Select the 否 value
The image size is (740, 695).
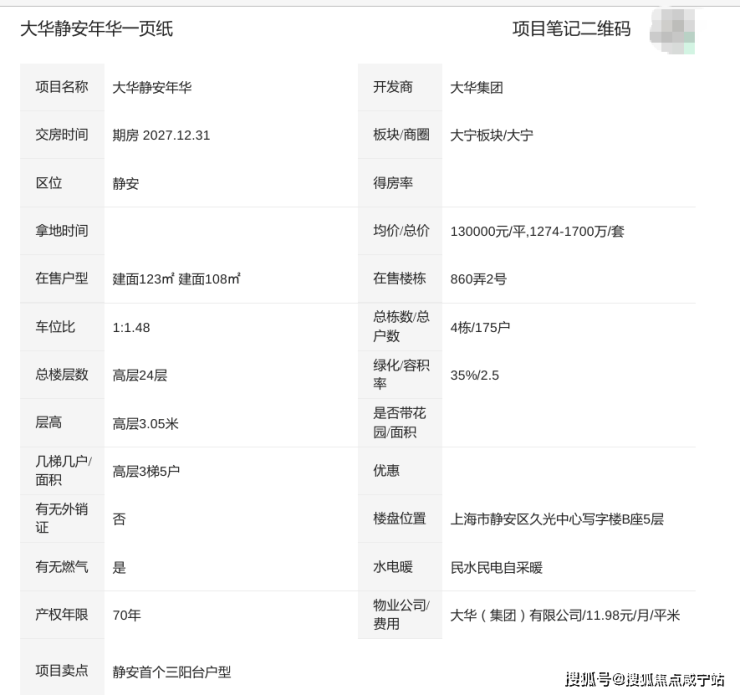119,519
